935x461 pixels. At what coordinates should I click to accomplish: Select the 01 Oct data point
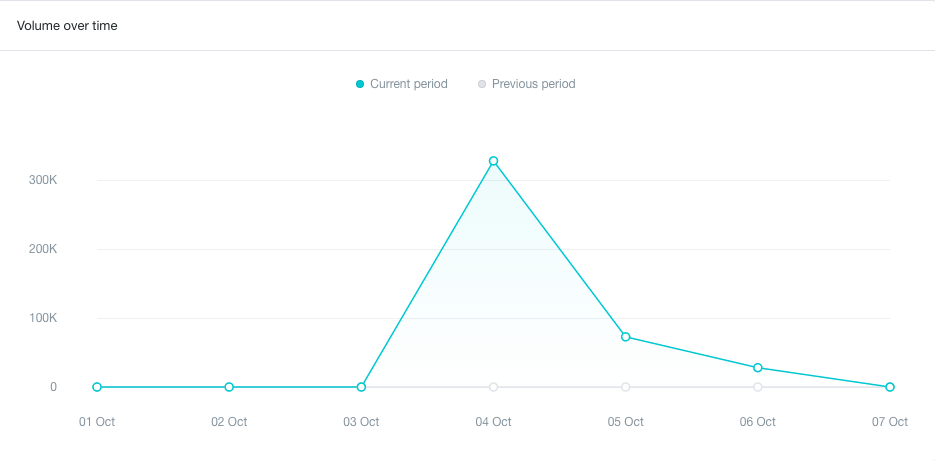tap(97, 387)
